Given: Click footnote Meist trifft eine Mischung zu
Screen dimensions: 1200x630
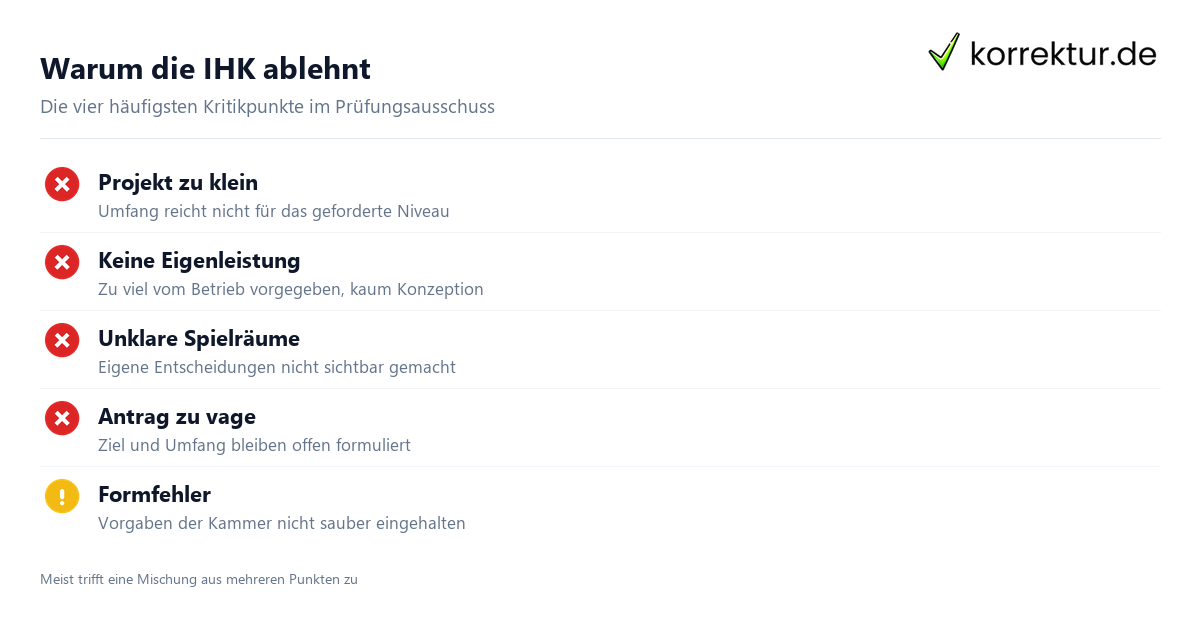Looking at the screenshot, I should click(x=199, y=579).
